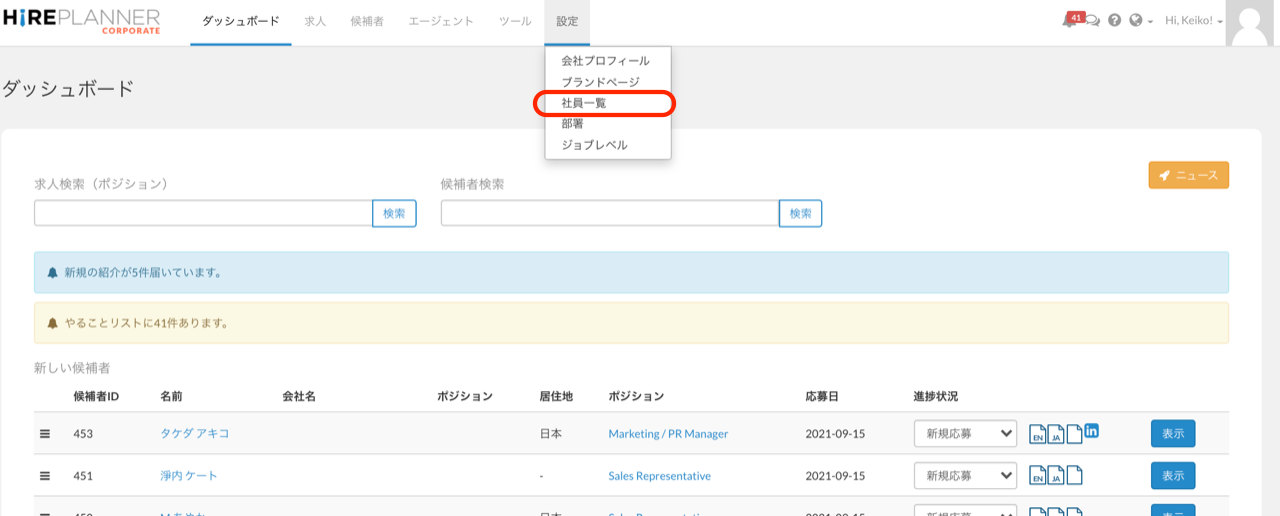Click the hamburger menu icon for candidate 453
Viewport: 1280px width, 516px height.
tap(45, 434)
